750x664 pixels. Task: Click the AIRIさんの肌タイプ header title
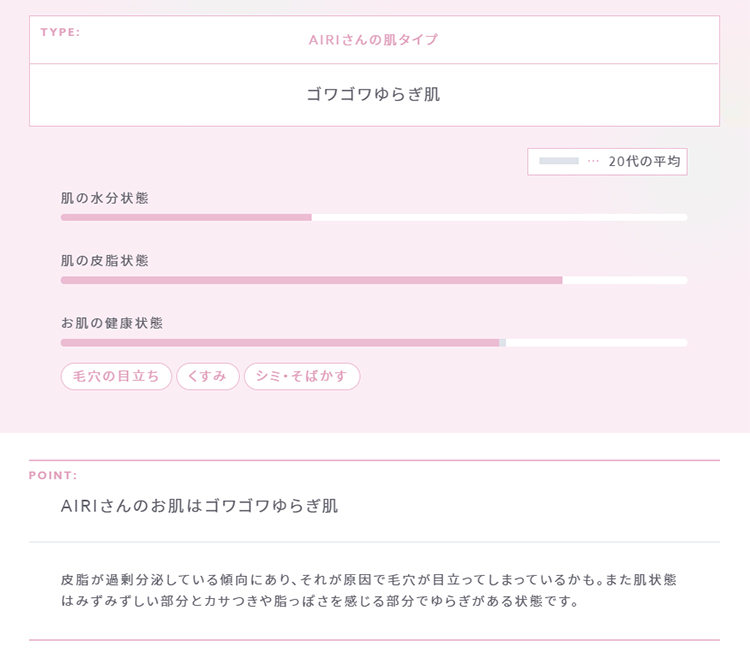(x=373, y=40)
